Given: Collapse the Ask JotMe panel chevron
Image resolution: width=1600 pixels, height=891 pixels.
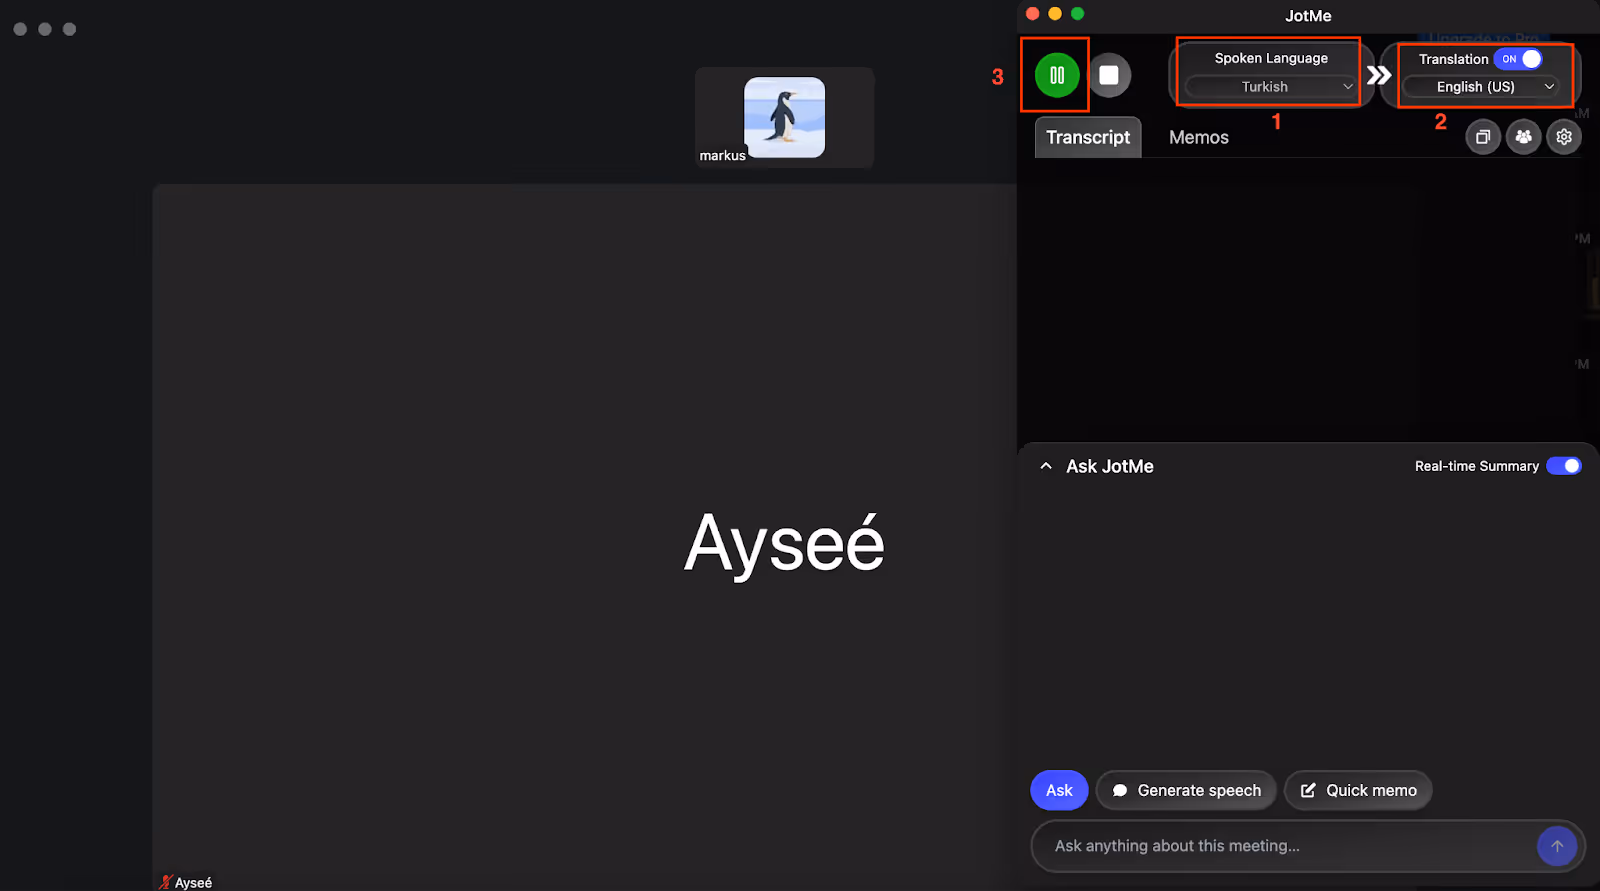Looking at the screenshot, I should [1046, 466].
